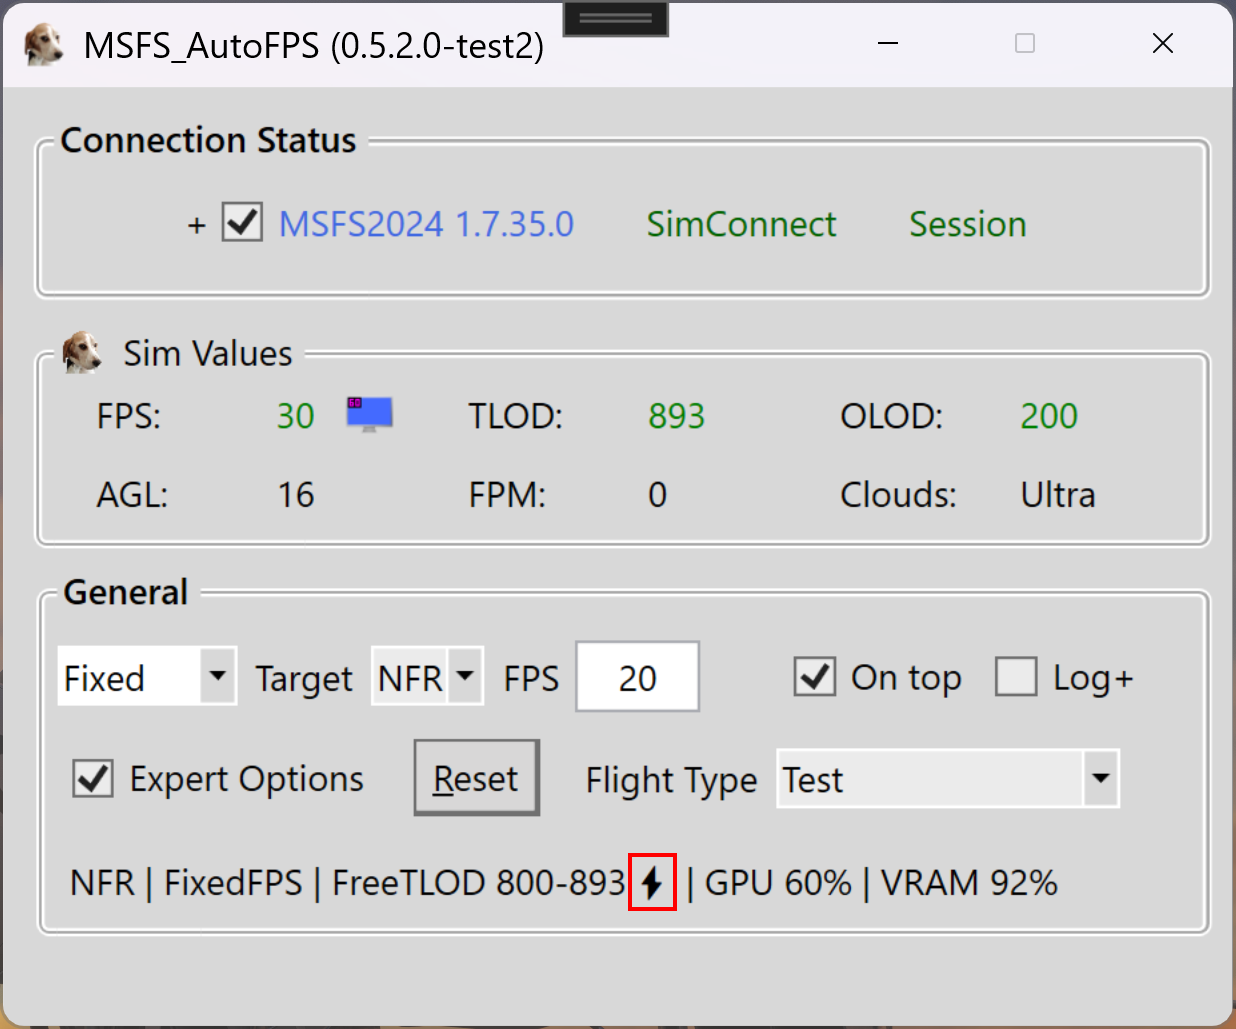This screenshot has width=1236, height=1029.
Task: Click the Reset button
Action: point(476,778)
